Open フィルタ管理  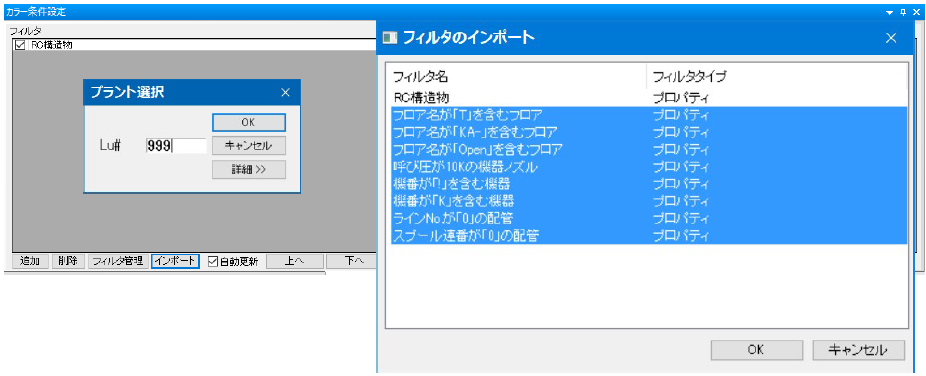pyautogui.click(x=119, y=261)
